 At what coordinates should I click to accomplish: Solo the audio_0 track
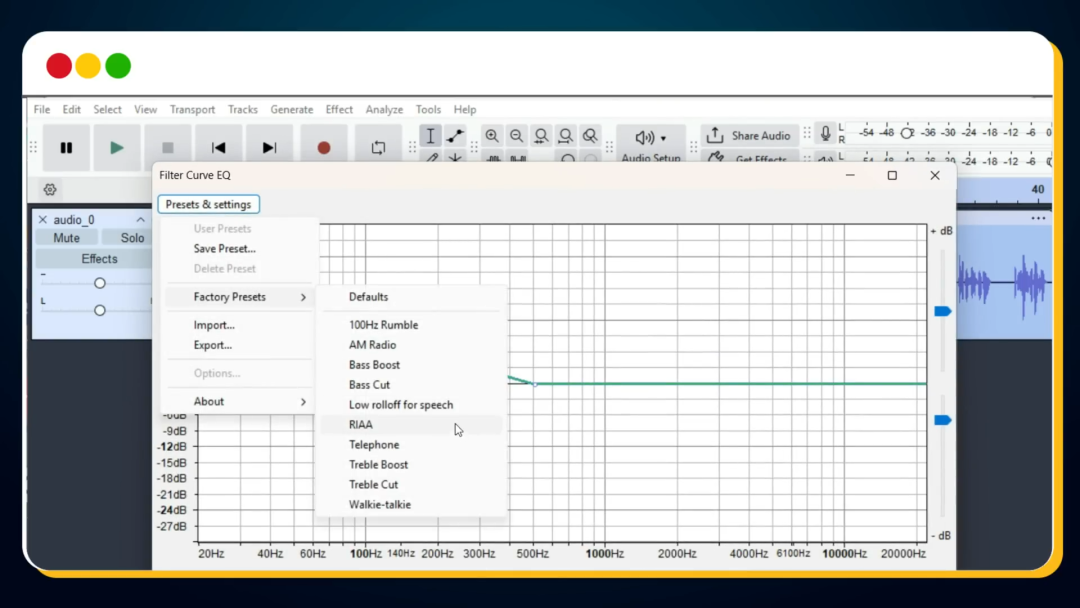click(x=132, y=238)
